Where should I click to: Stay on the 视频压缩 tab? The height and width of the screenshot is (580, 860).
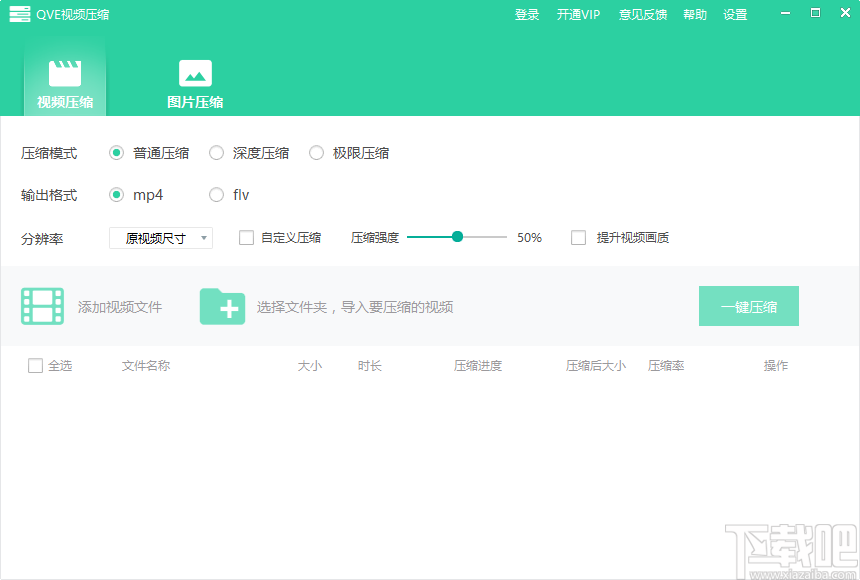[64, 85]
